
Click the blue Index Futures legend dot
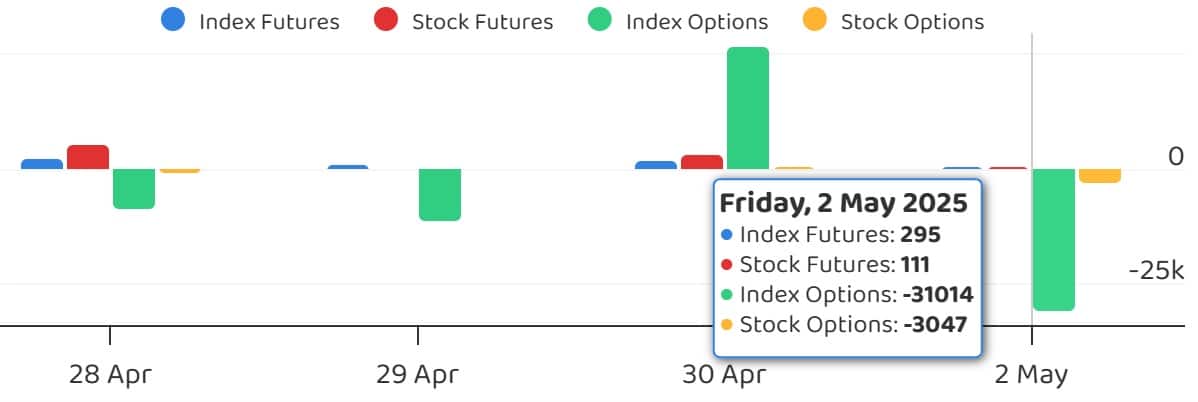(x=173, y=20)
